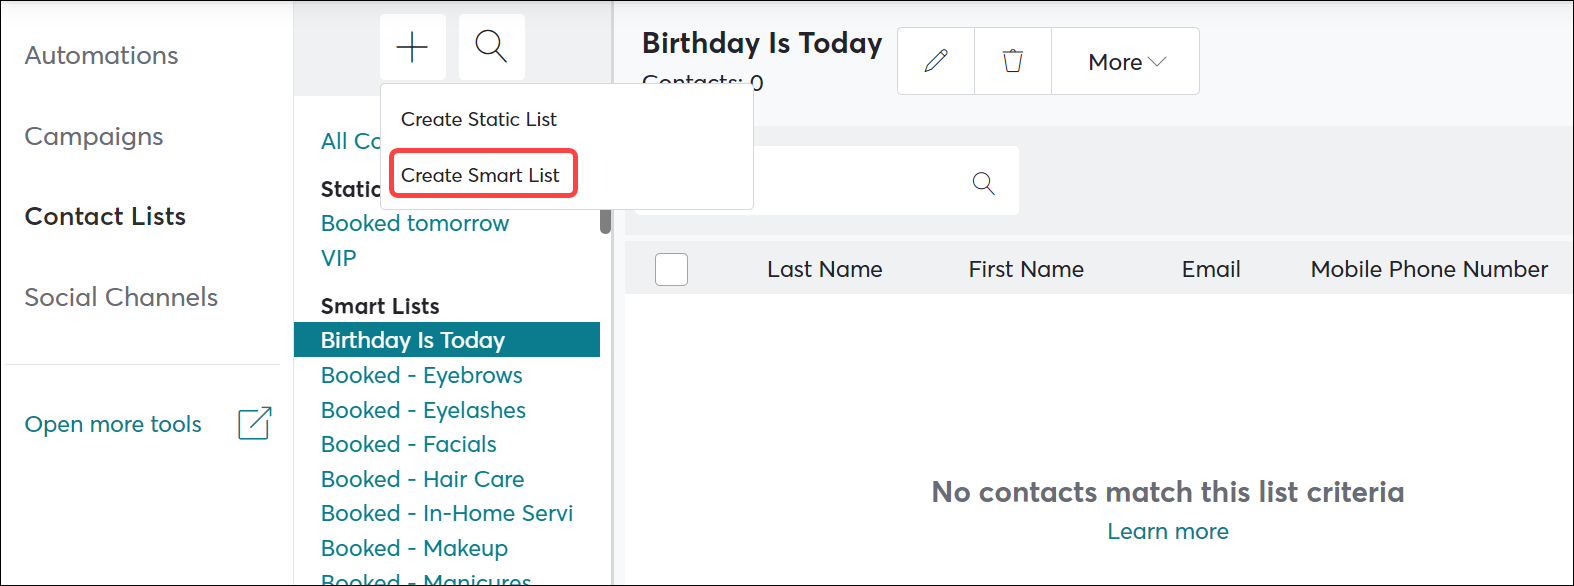The height and width of the screenshot is (586, 1574).
Task: Delete the list via the trash icon
Action: (x=1012, y=61)
